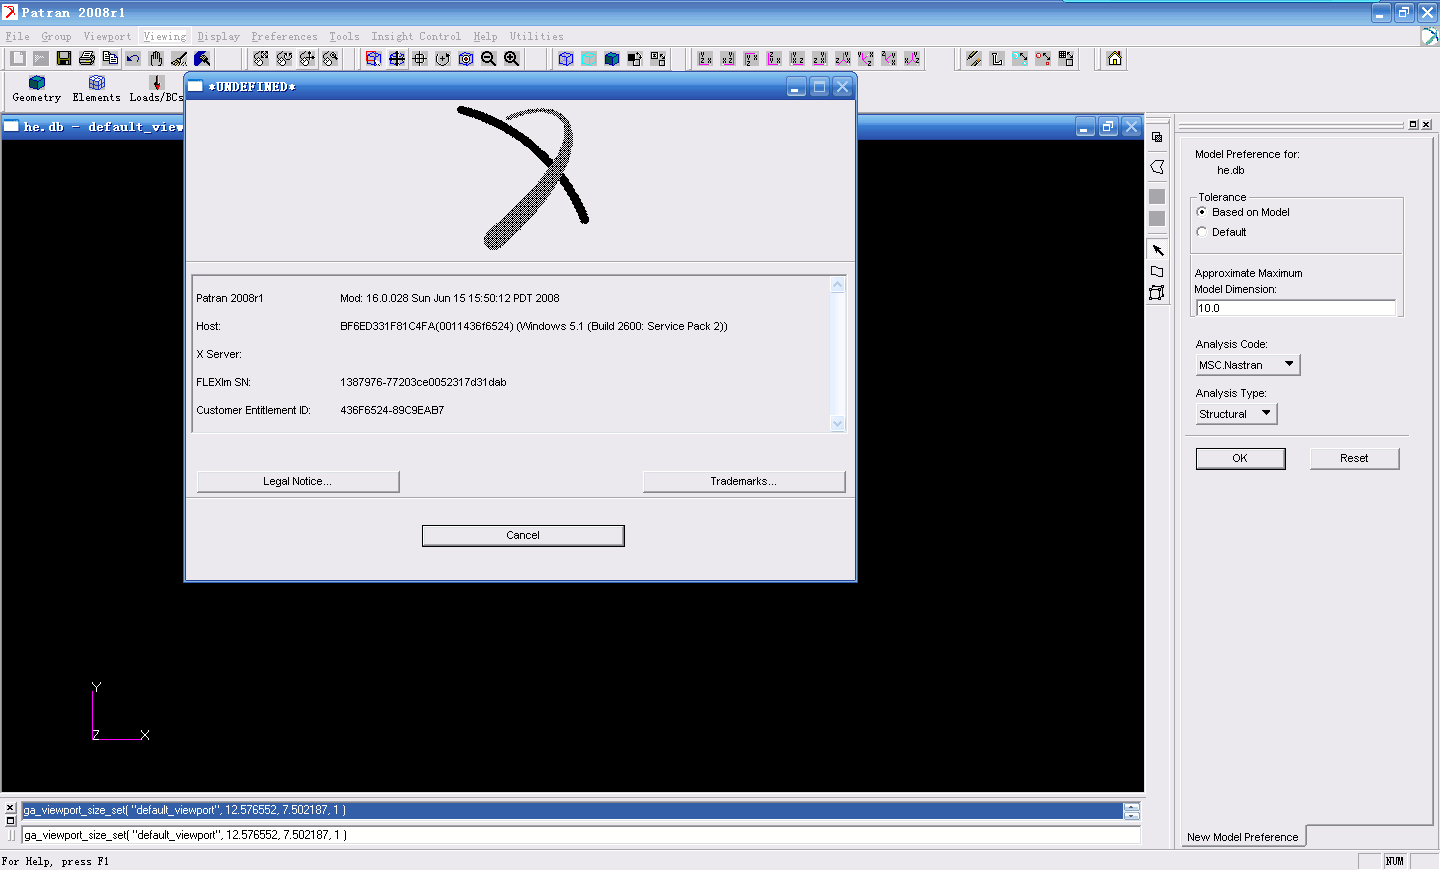Click the Customer Entitlement ID value
1440x870 pixels.
click(x=392, y=410)
